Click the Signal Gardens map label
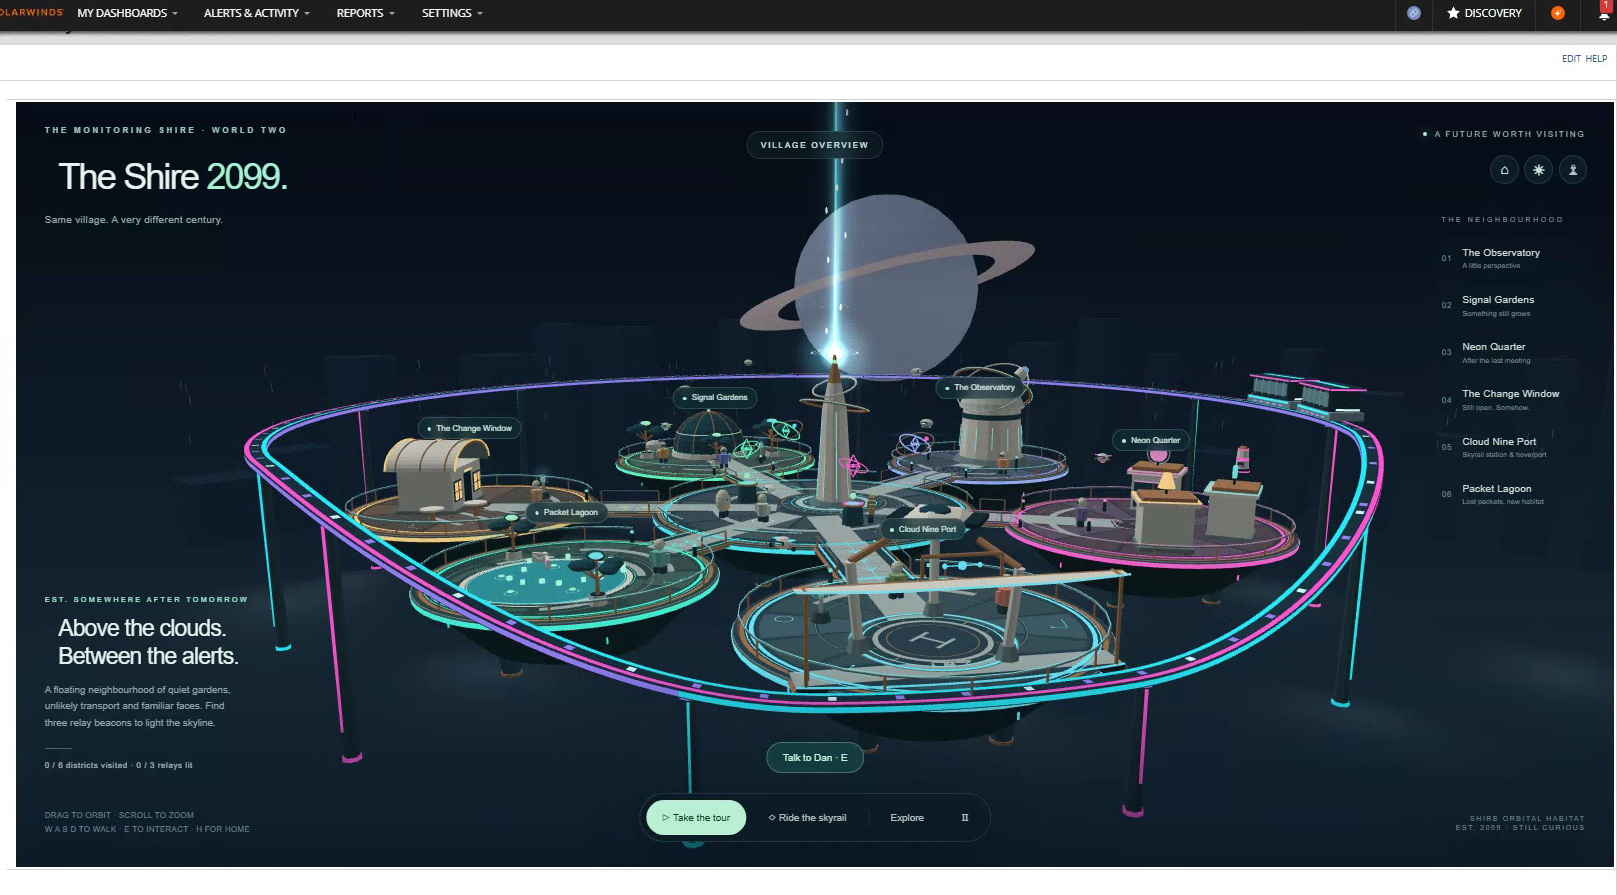The image size is (1617, 895). [x=715, y=398]
